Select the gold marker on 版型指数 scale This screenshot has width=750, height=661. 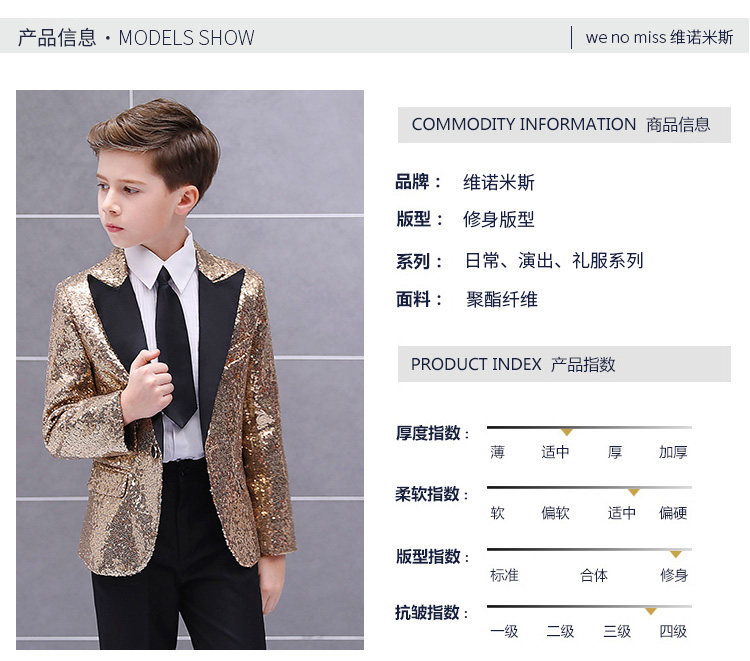point(675,554)
